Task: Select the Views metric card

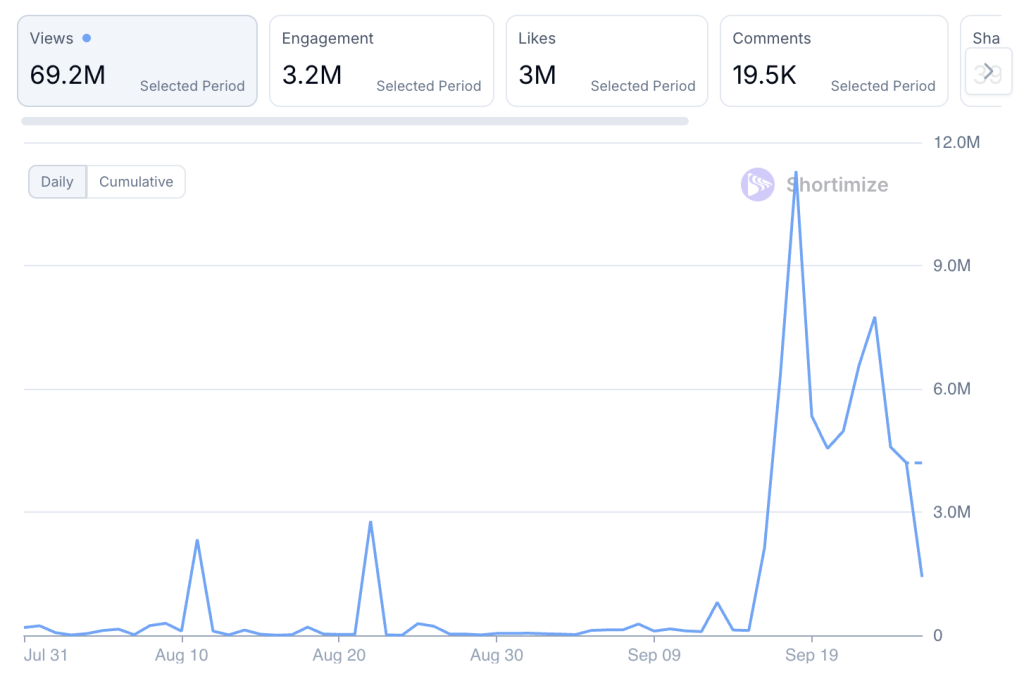Action: tap(137, 61)
